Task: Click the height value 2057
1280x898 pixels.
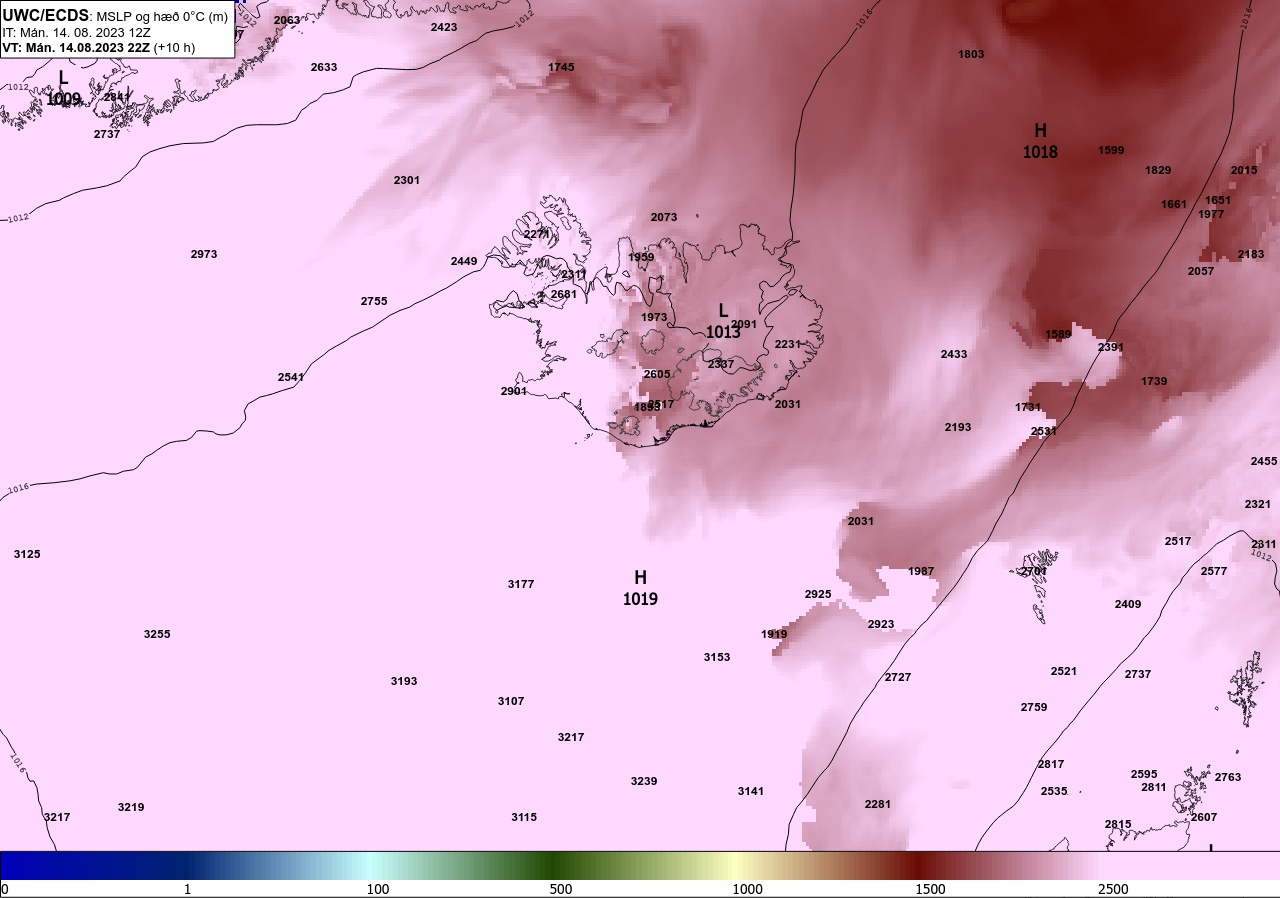Action: [1201, 271]
